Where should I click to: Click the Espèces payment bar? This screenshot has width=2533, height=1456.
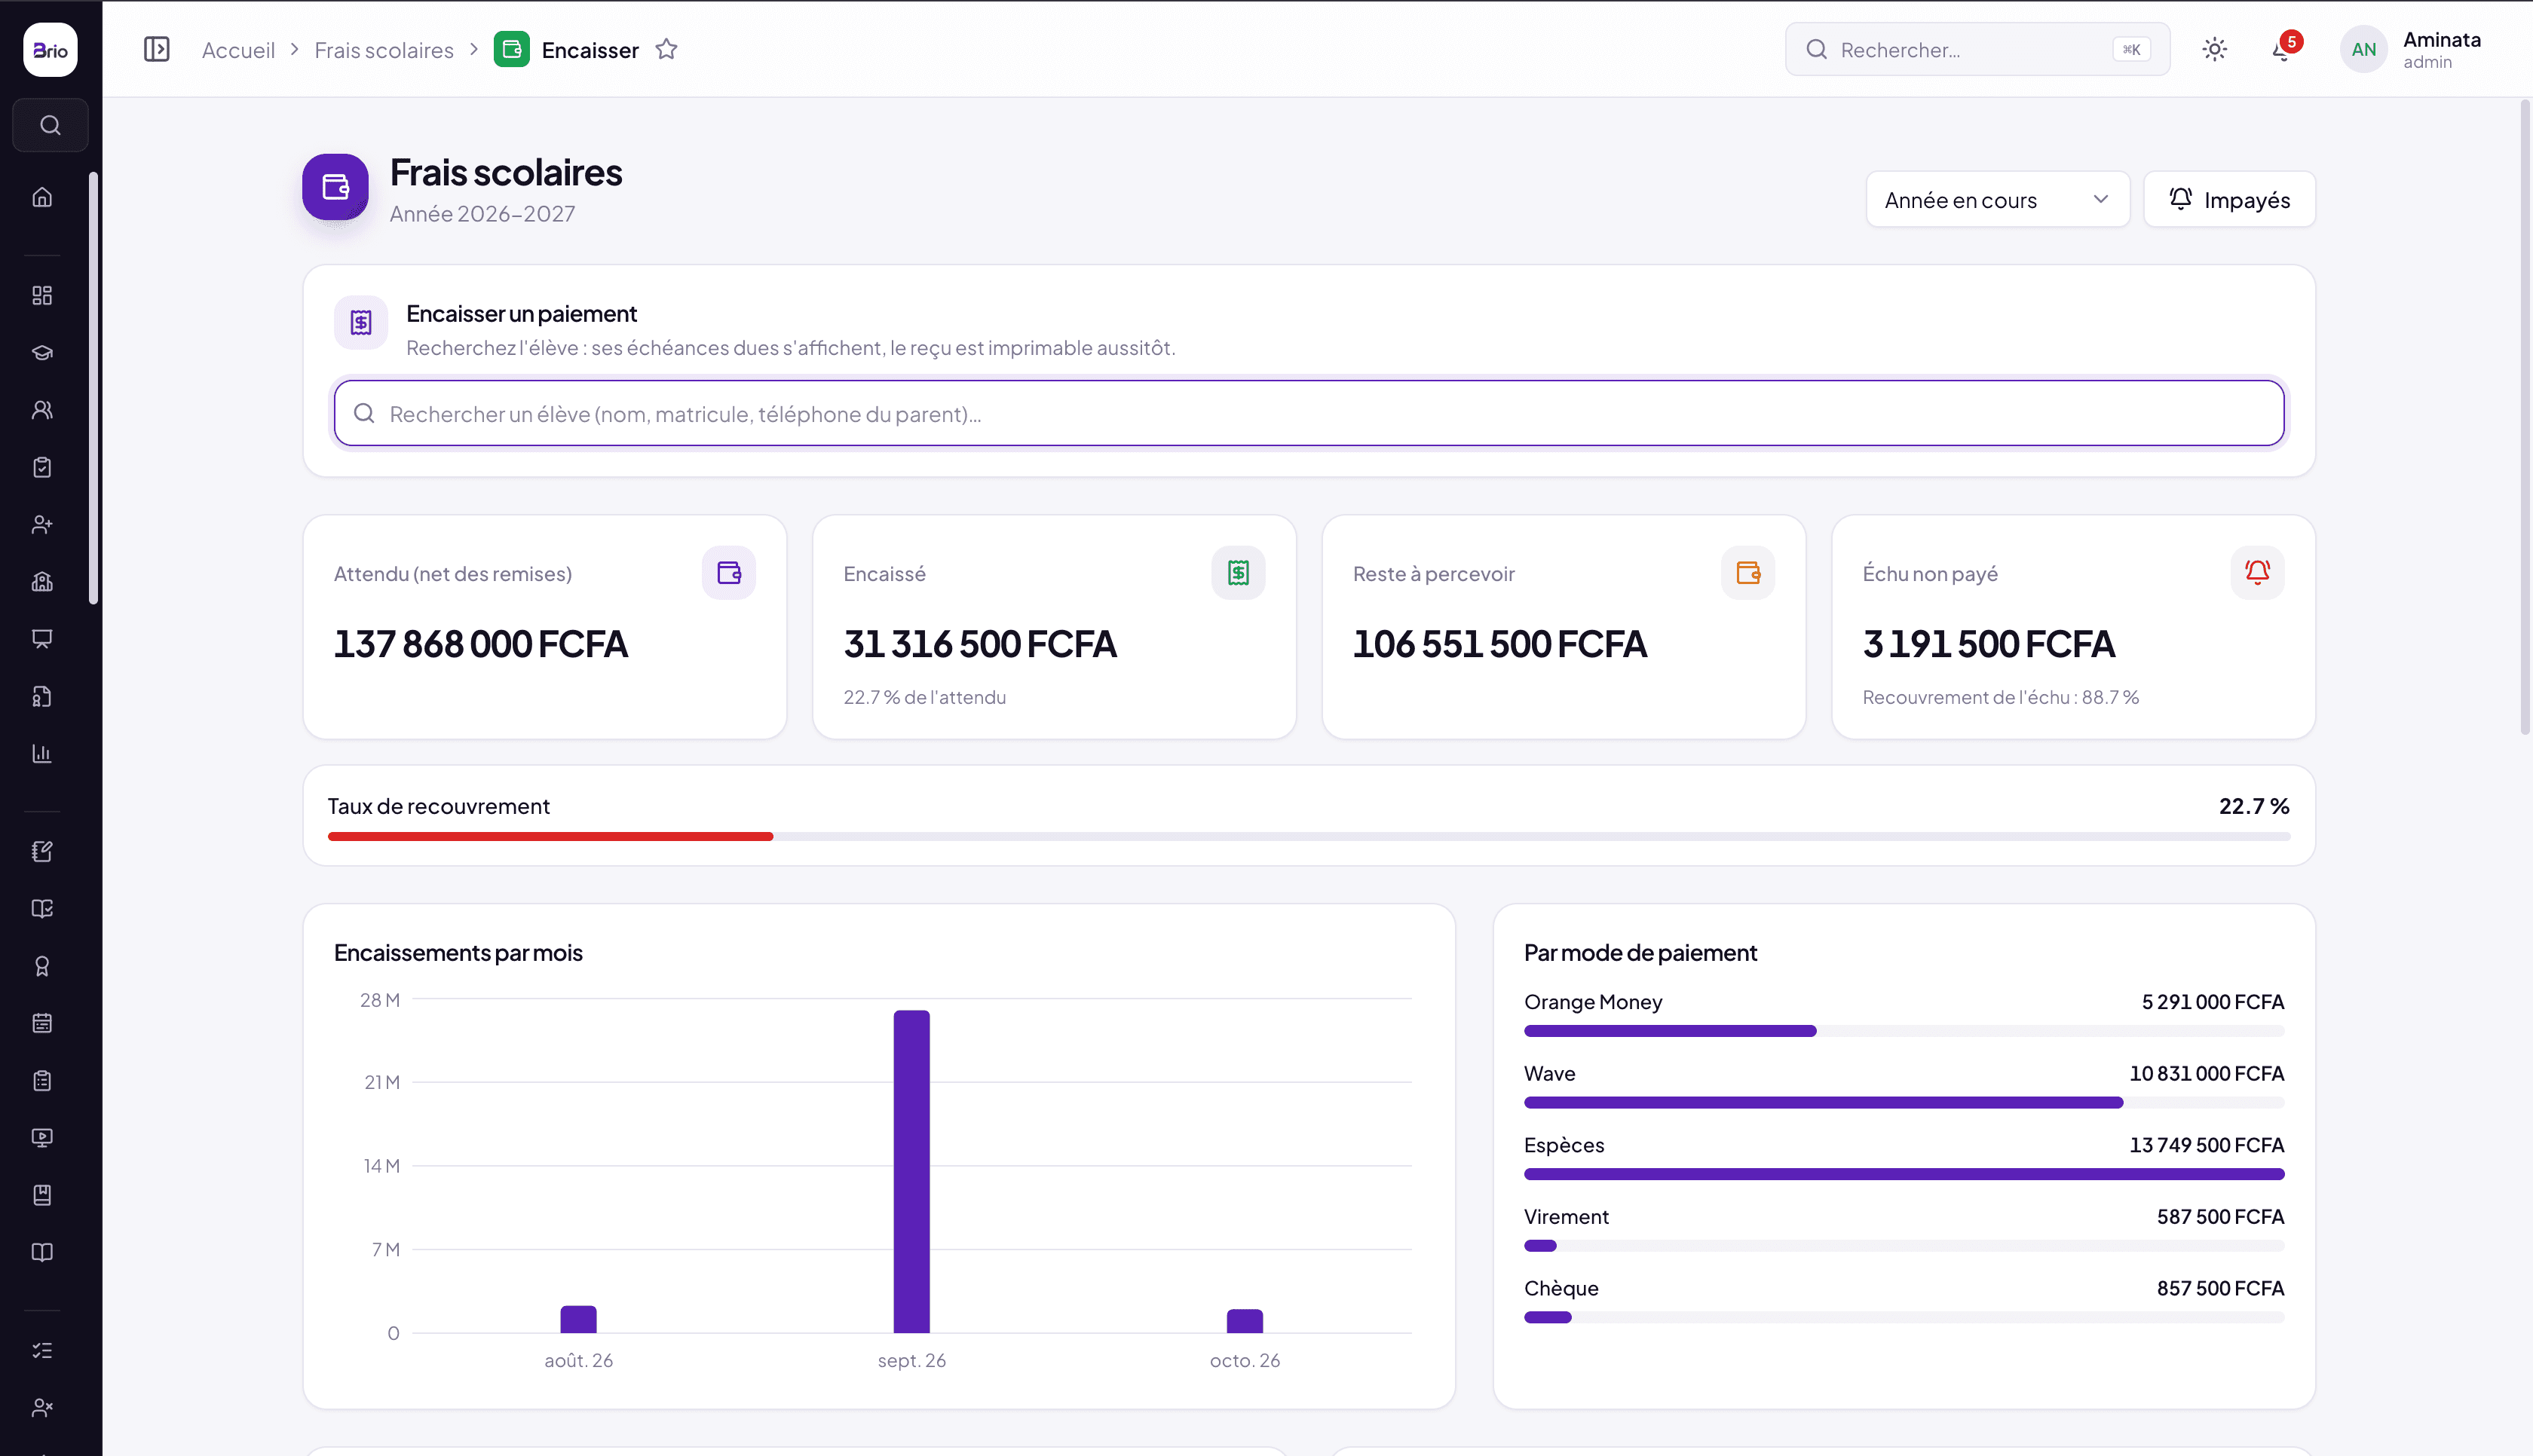[x=1904, y=1174]
